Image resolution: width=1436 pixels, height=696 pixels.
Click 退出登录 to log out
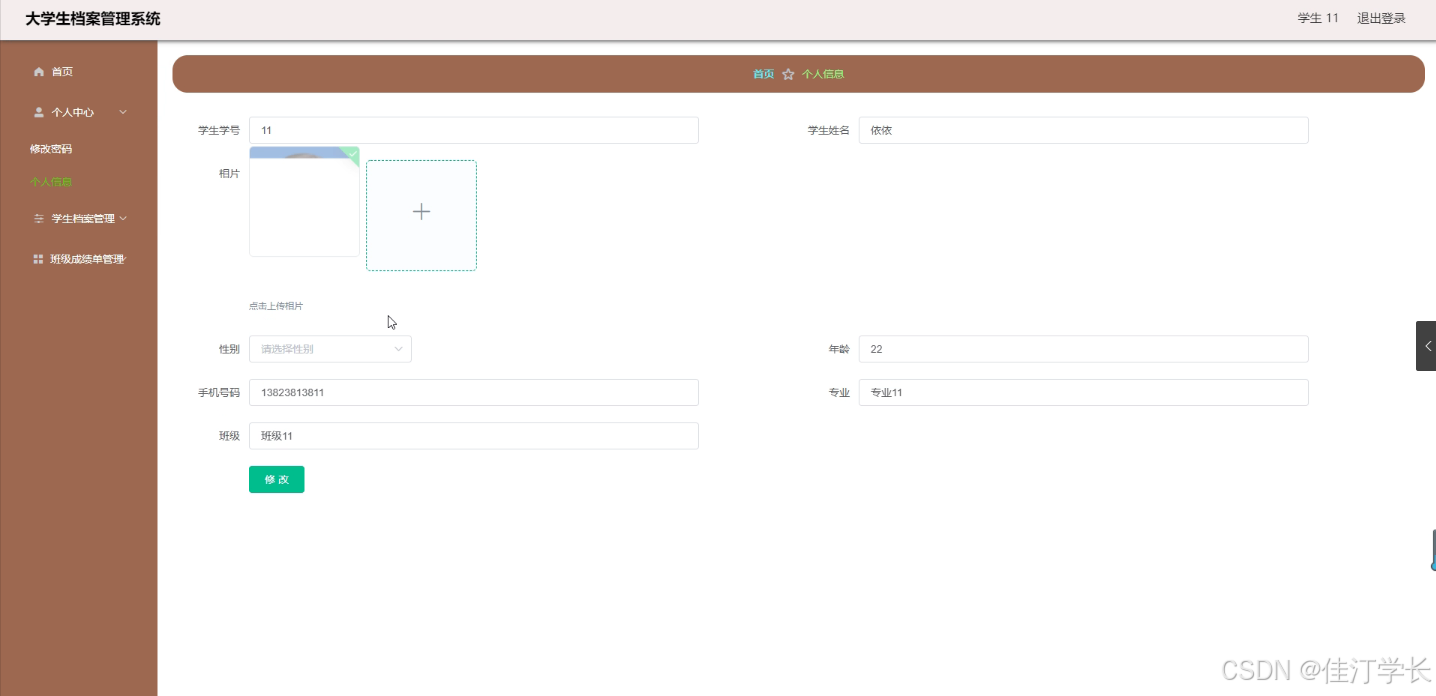1381,17
